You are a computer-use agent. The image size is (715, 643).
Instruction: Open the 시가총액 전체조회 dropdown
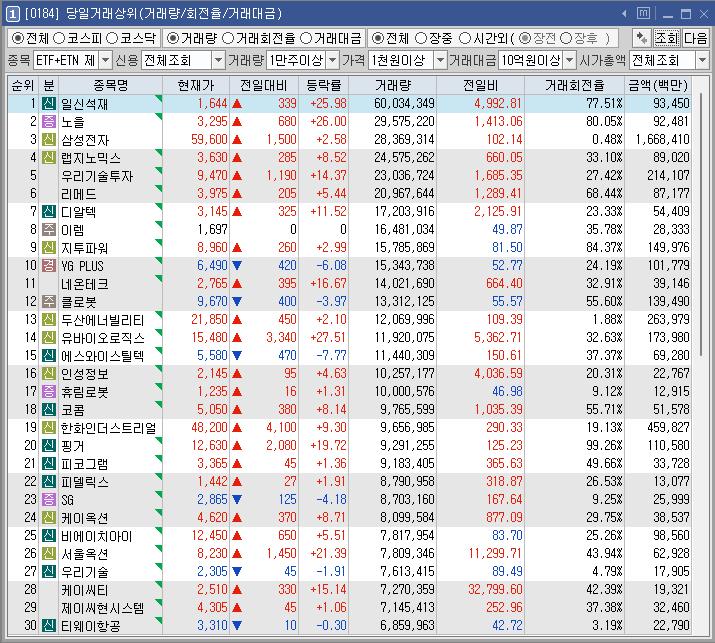(702, 60)
